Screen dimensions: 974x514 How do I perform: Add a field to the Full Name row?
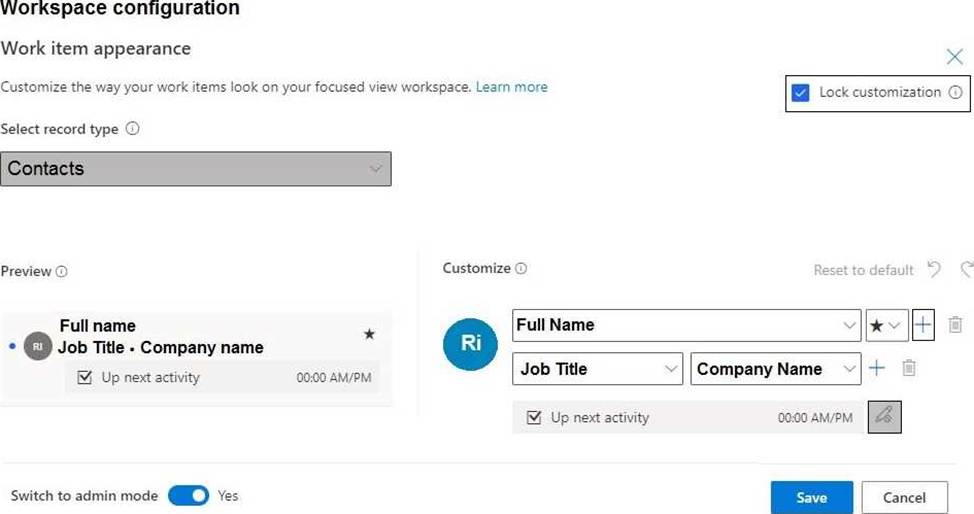tap(923, 325)
